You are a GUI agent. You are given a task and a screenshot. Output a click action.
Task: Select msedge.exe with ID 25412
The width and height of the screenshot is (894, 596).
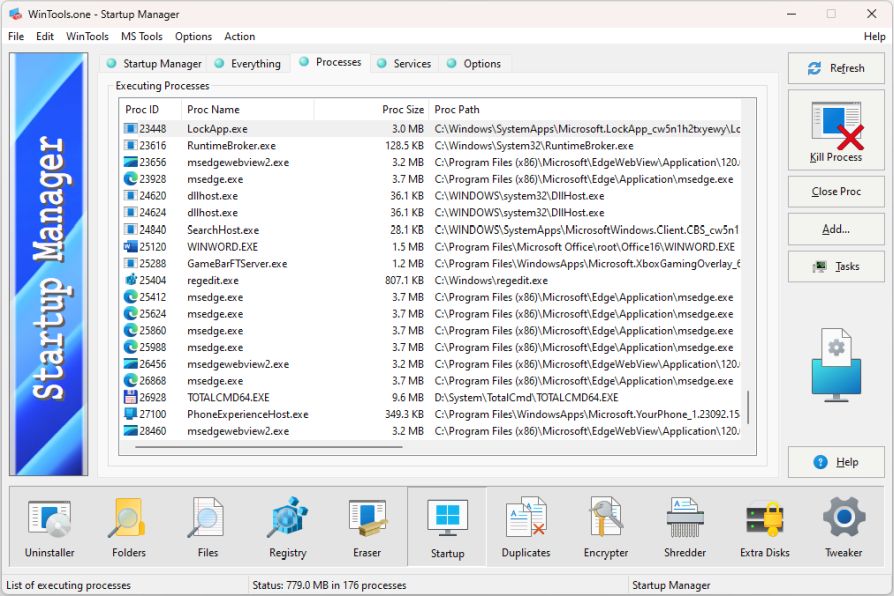pos(430,297)
